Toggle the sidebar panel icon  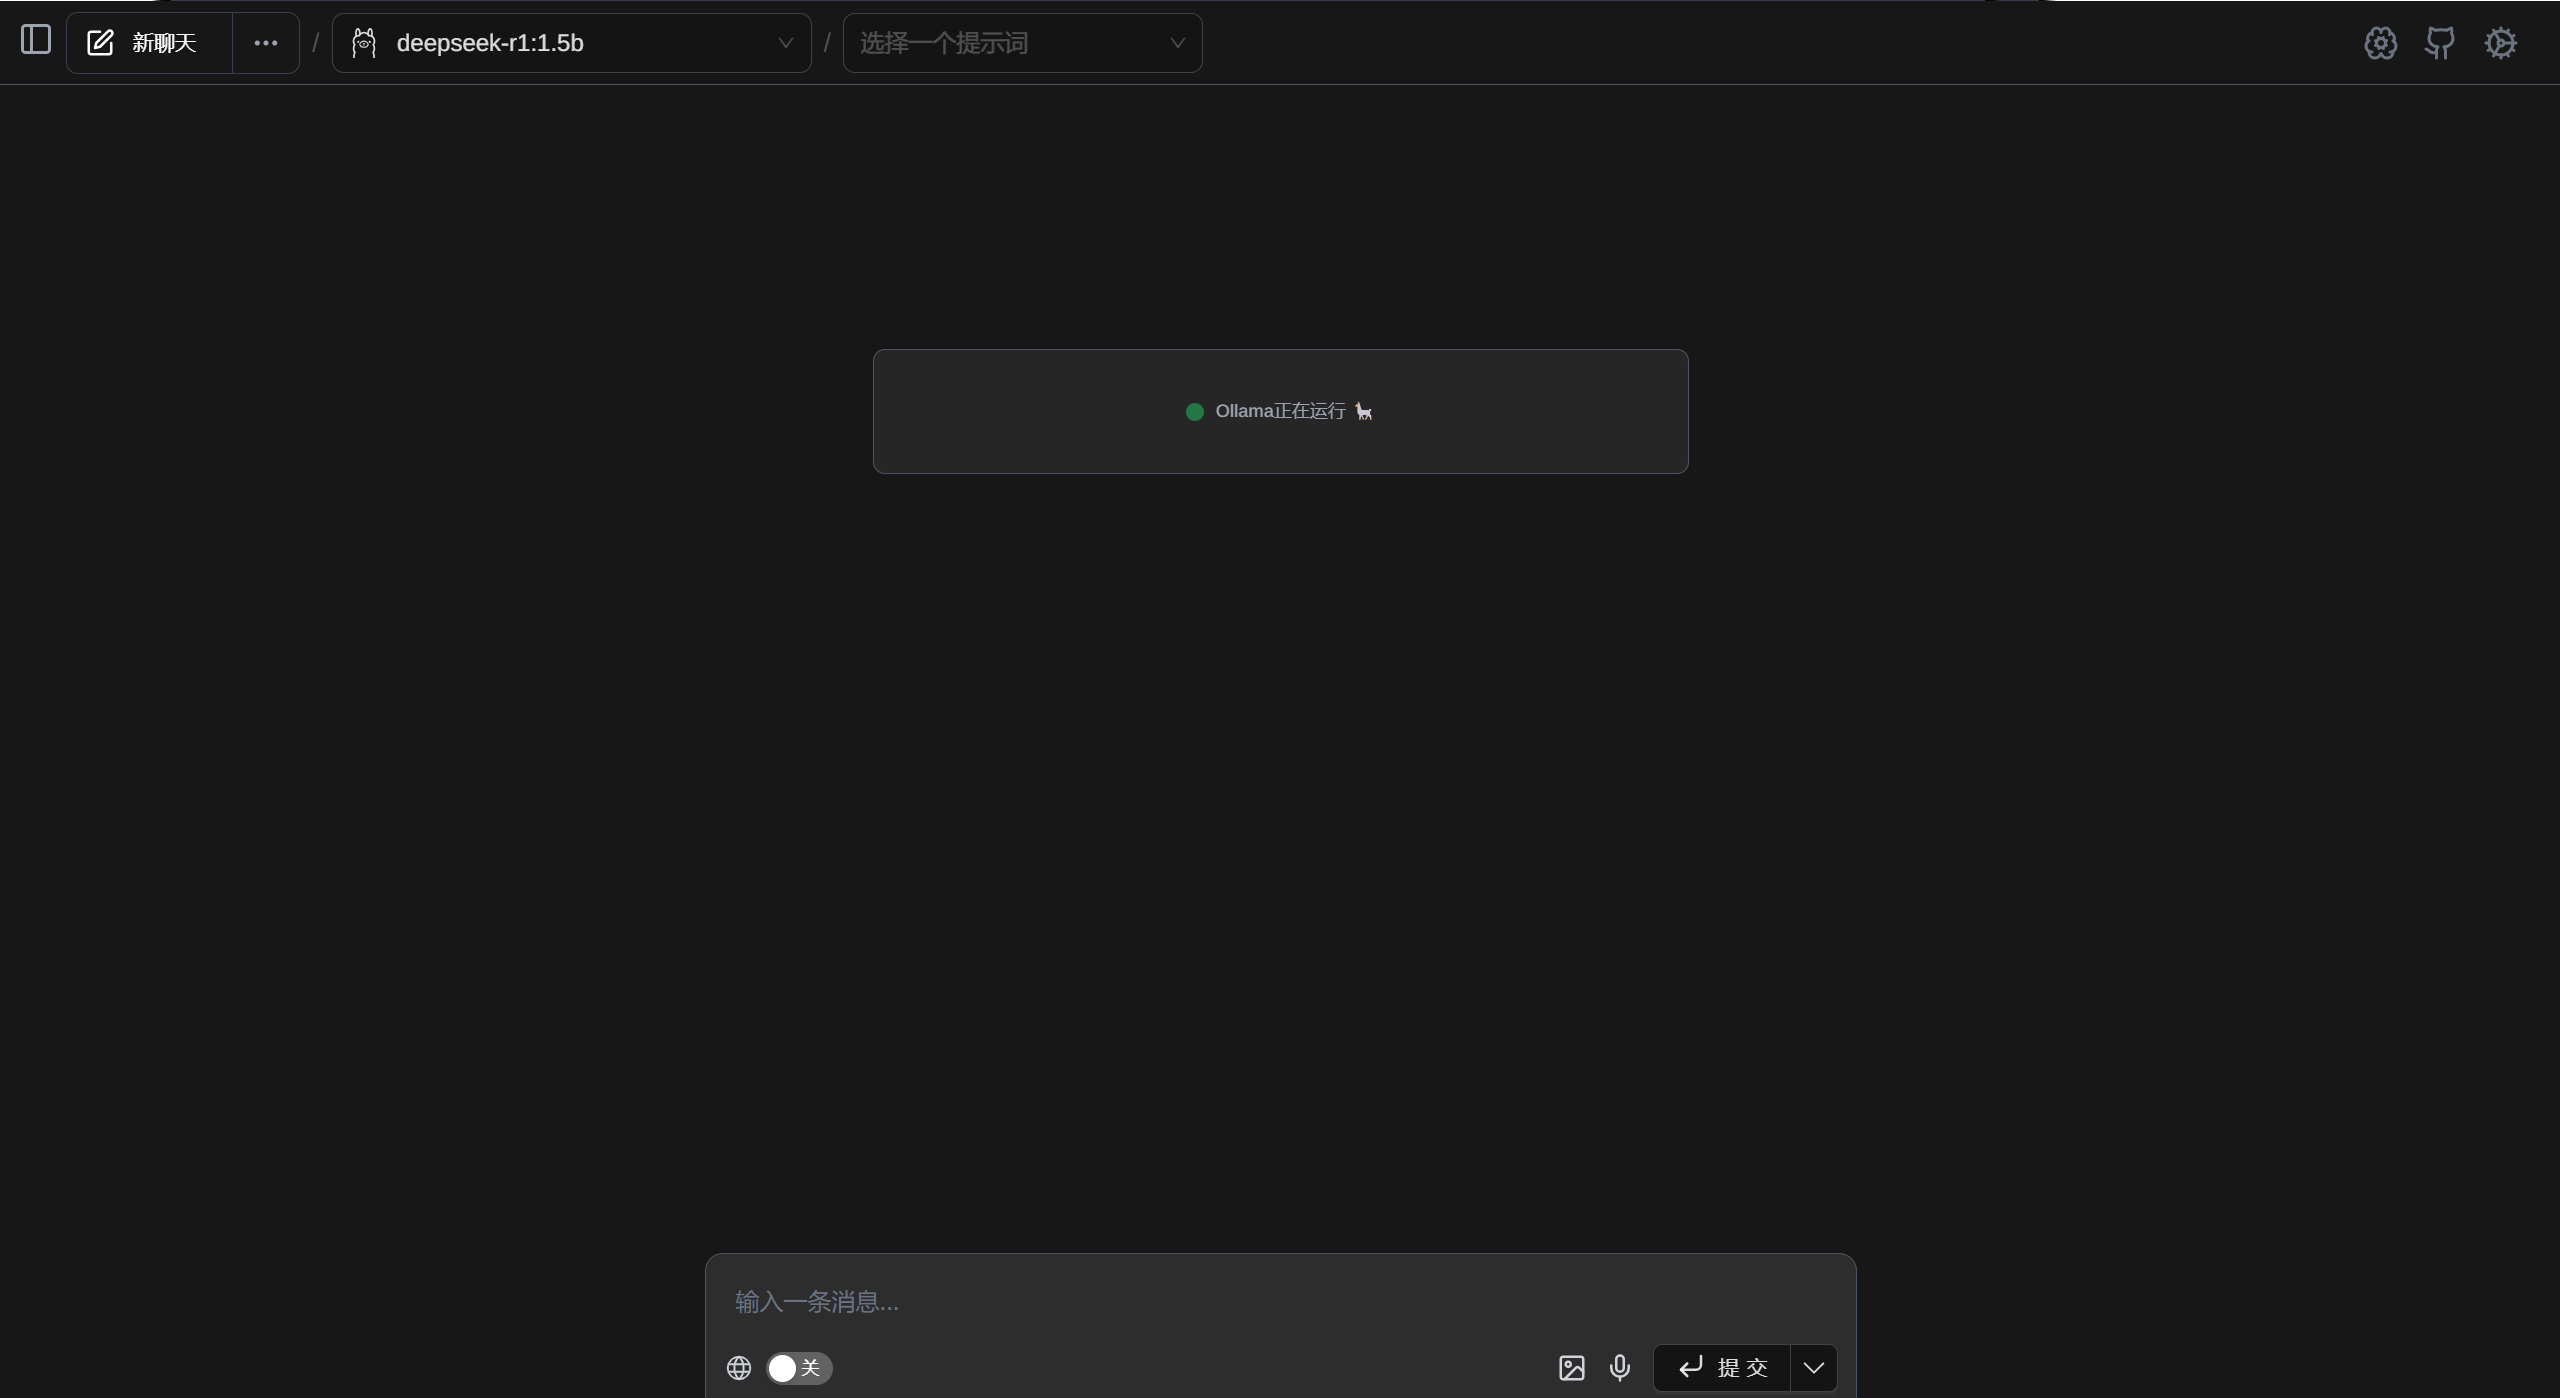pos(36,40)
